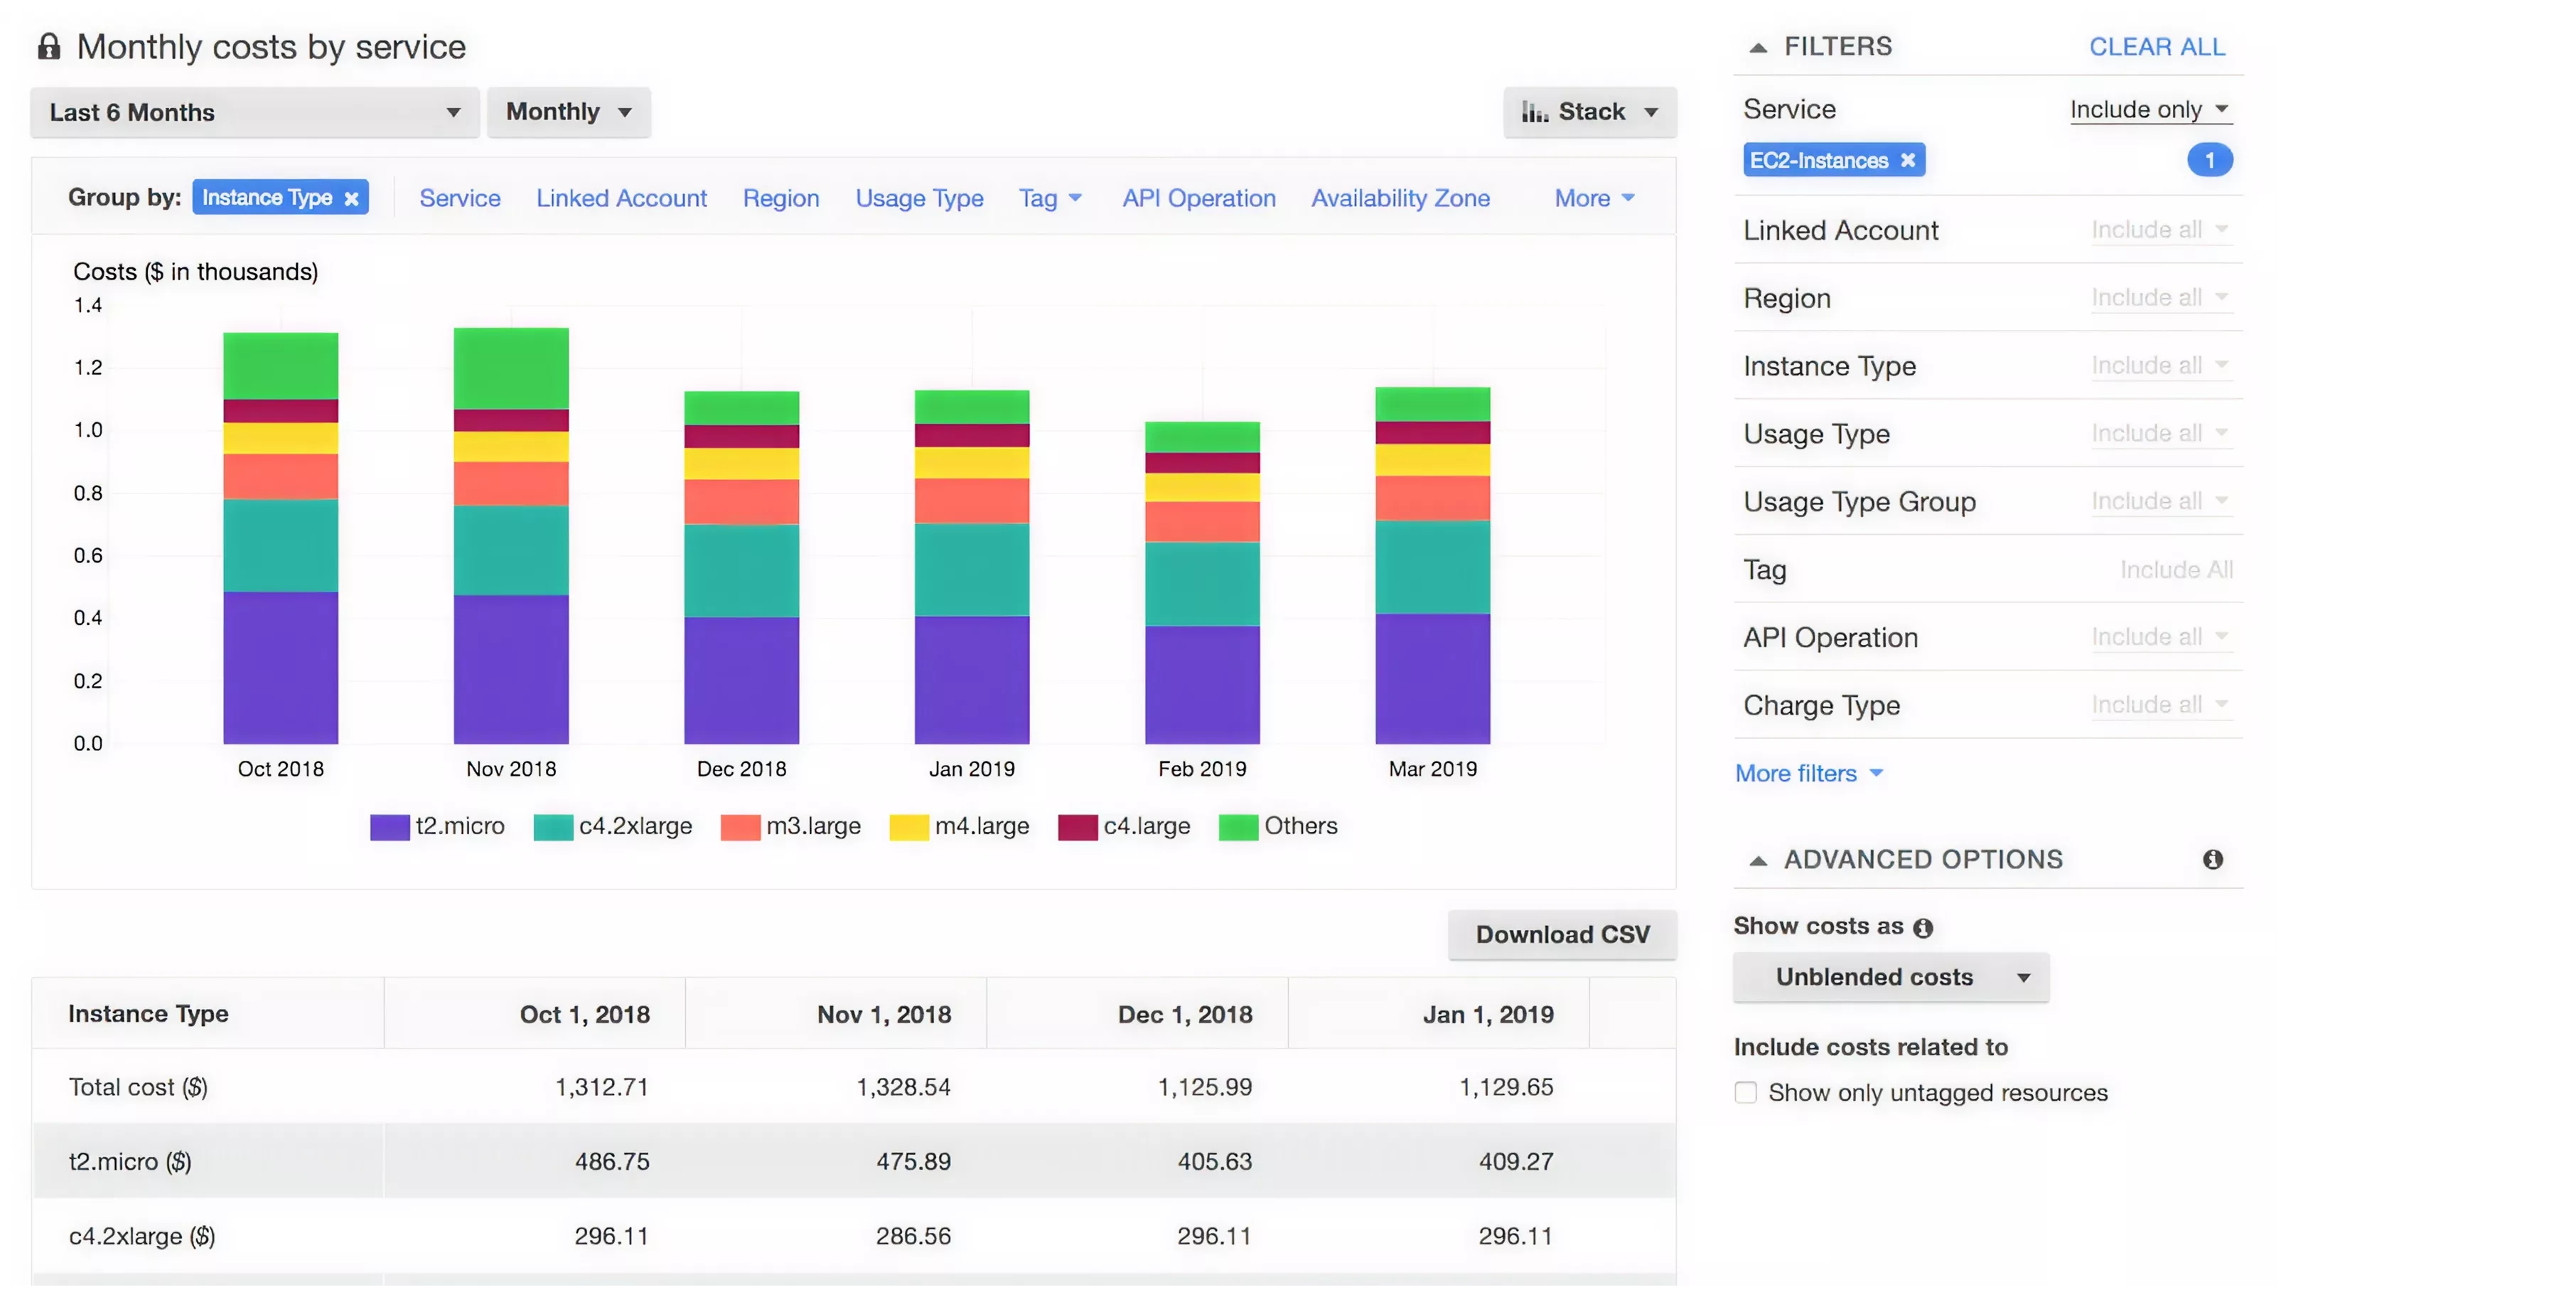Enable Show only untagged resources

pos(1746,1092)
